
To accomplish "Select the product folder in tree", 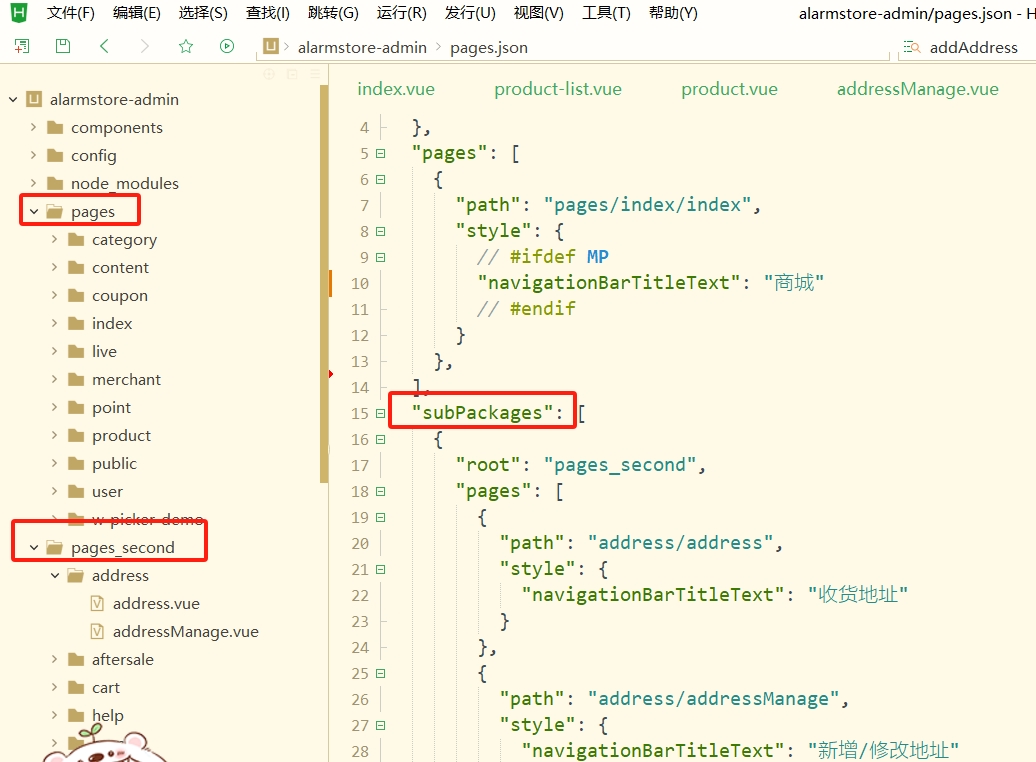I will pos(121,435).
